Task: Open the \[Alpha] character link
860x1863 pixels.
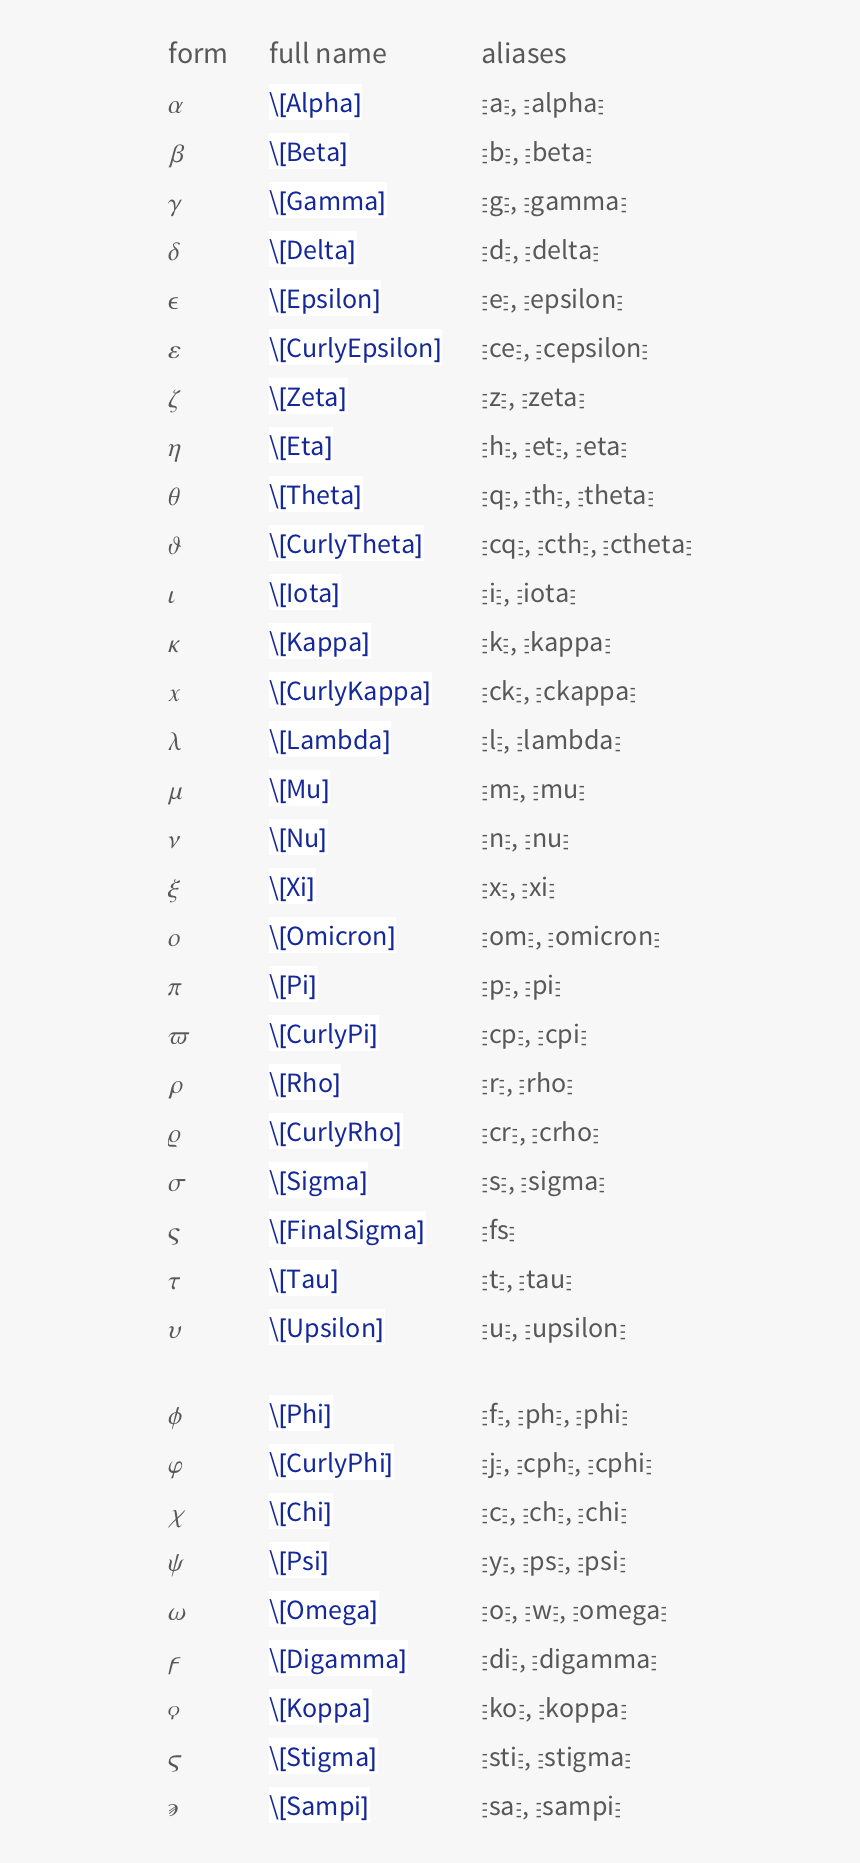Action: 315,103
